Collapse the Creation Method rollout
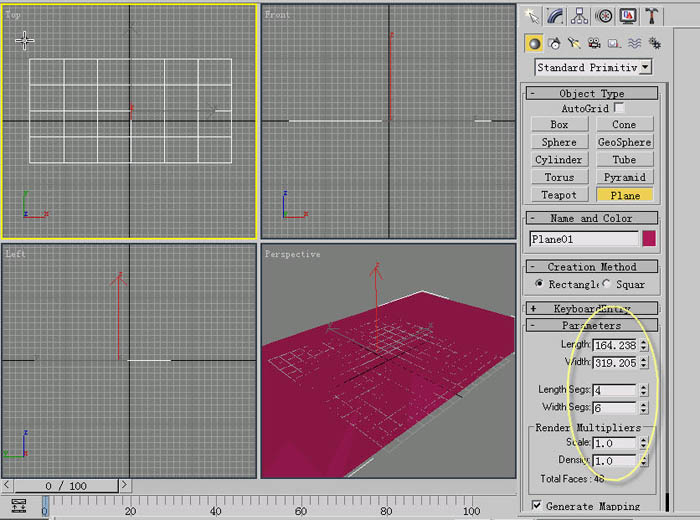 click(x=591, y=267)
